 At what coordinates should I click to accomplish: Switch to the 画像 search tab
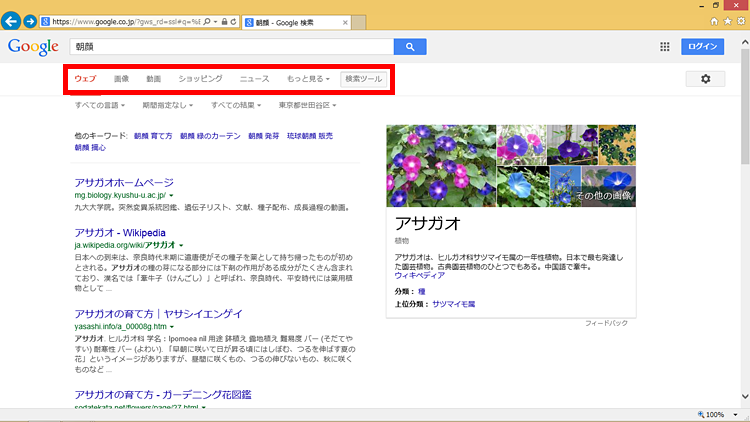point(121,78)
